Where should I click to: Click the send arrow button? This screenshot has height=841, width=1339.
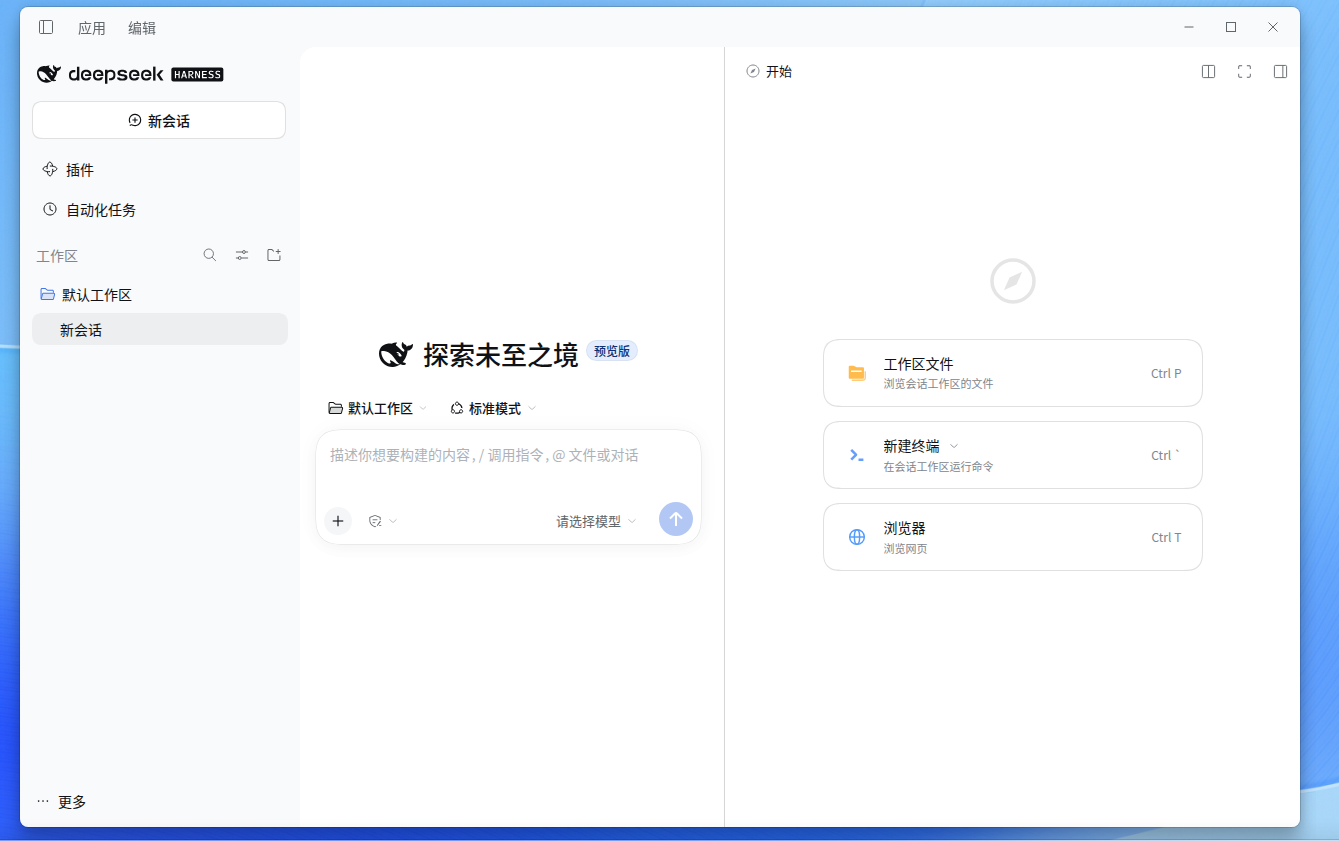[676, 519]
